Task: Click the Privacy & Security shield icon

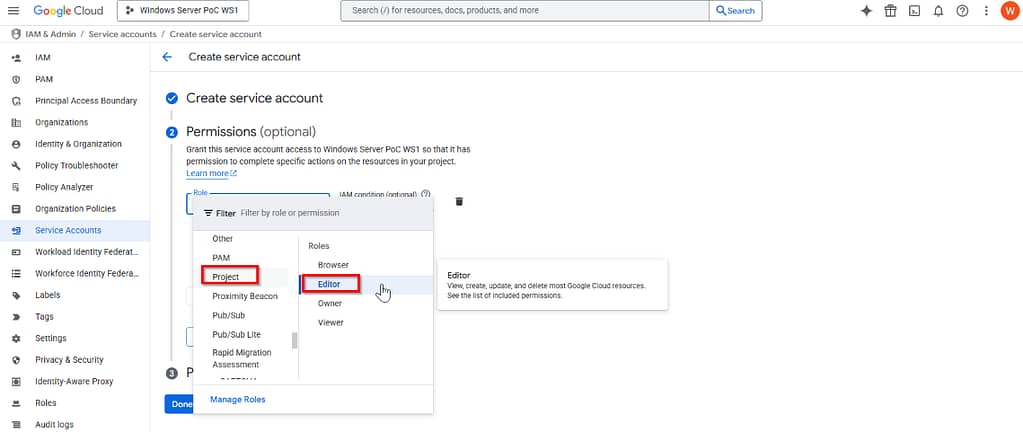Action: pos(16,360)
